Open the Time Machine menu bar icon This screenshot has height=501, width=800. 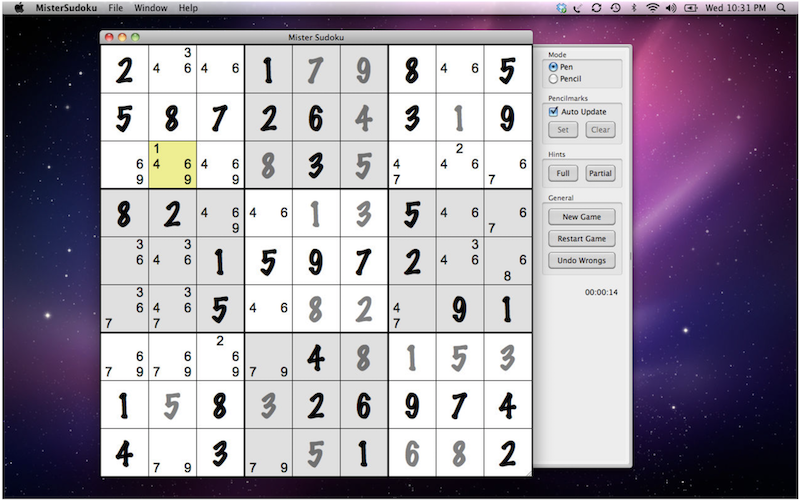(x=616, y=8)
